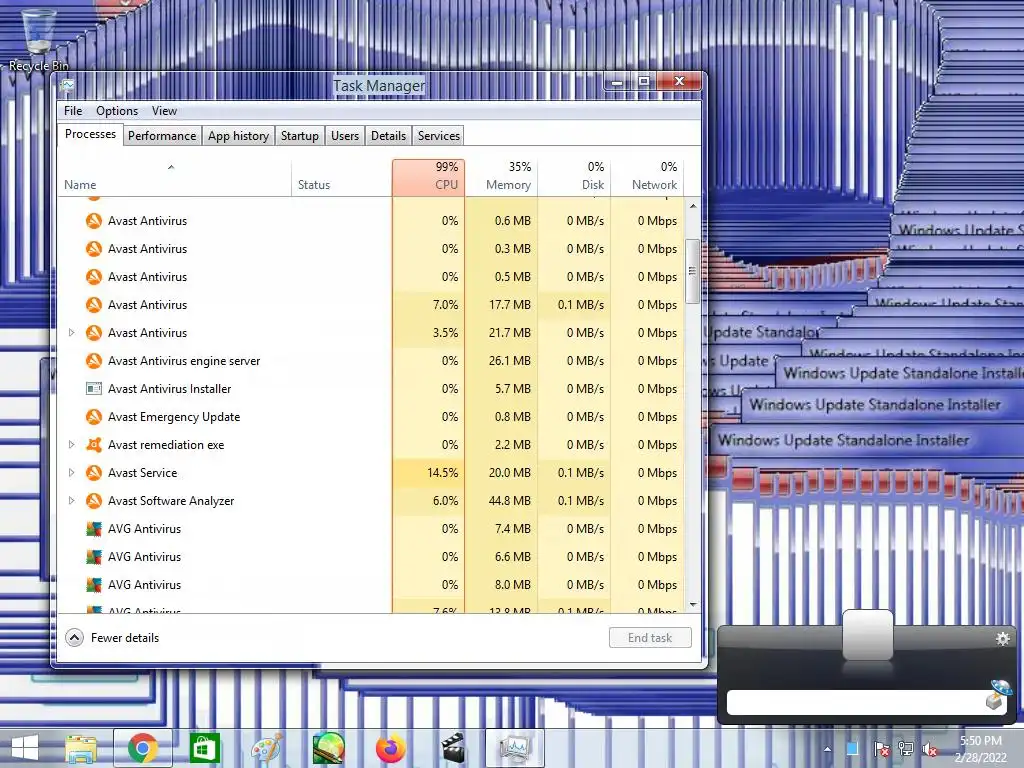Click the Avast Antivirus engine server icon
1024x768 pixels.
pyautogui.click(x=94, y=360)
